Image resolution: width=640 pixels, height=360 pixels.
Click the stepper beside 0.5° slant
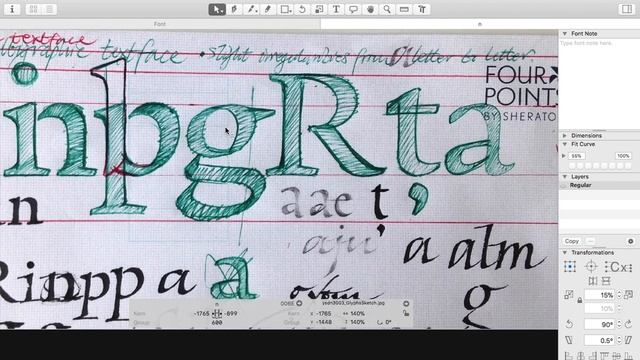[619, 340]
